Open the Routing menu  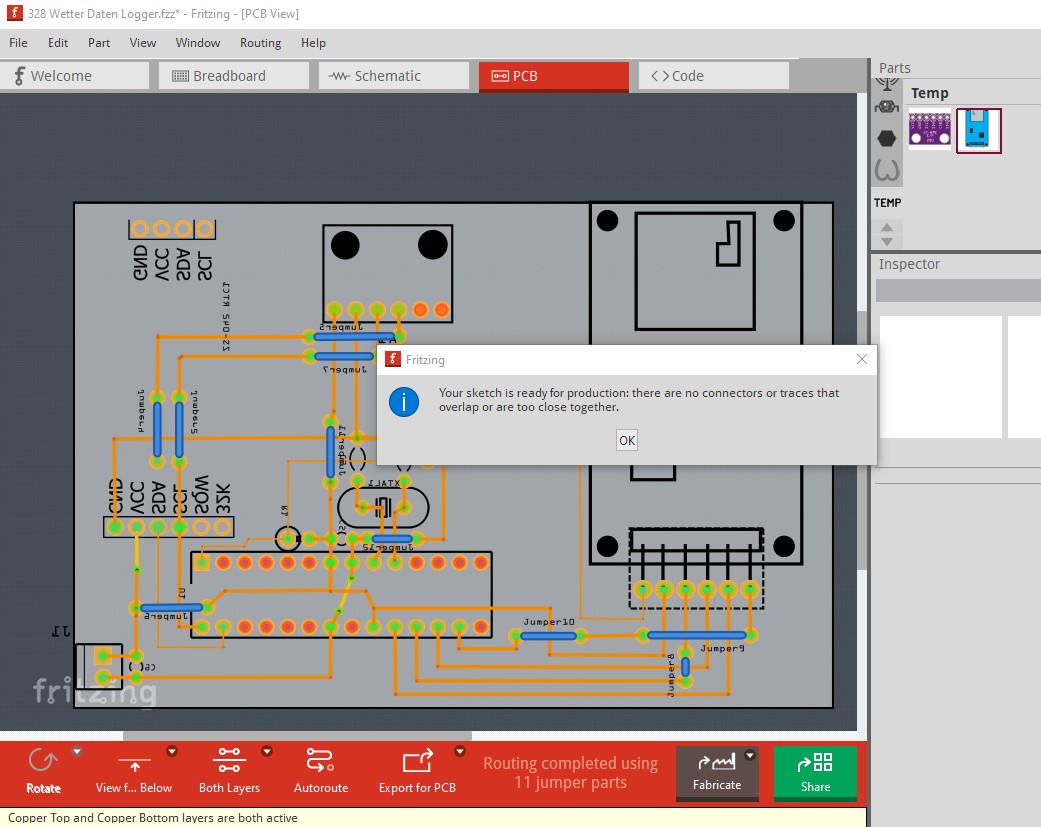click(260, 42)
